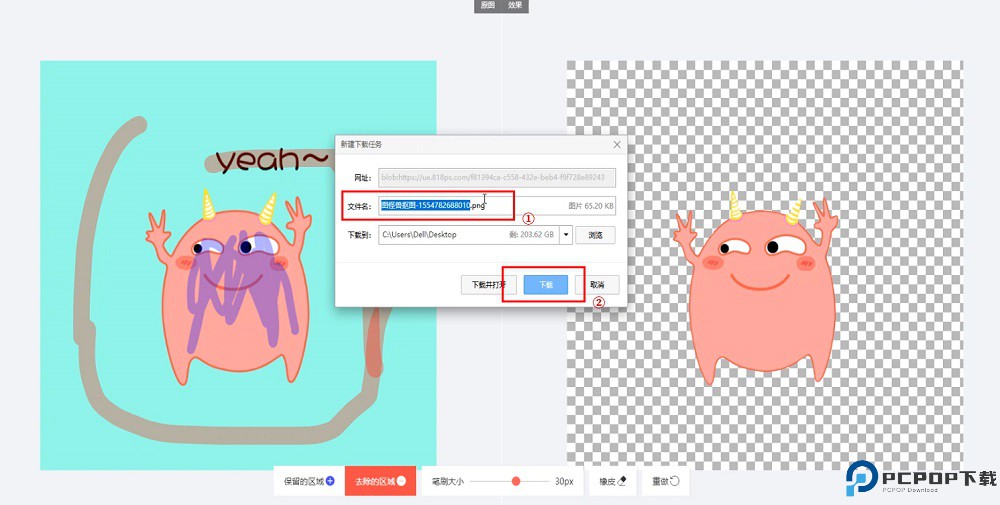Click the brush size slider handle

coord(516,481)
